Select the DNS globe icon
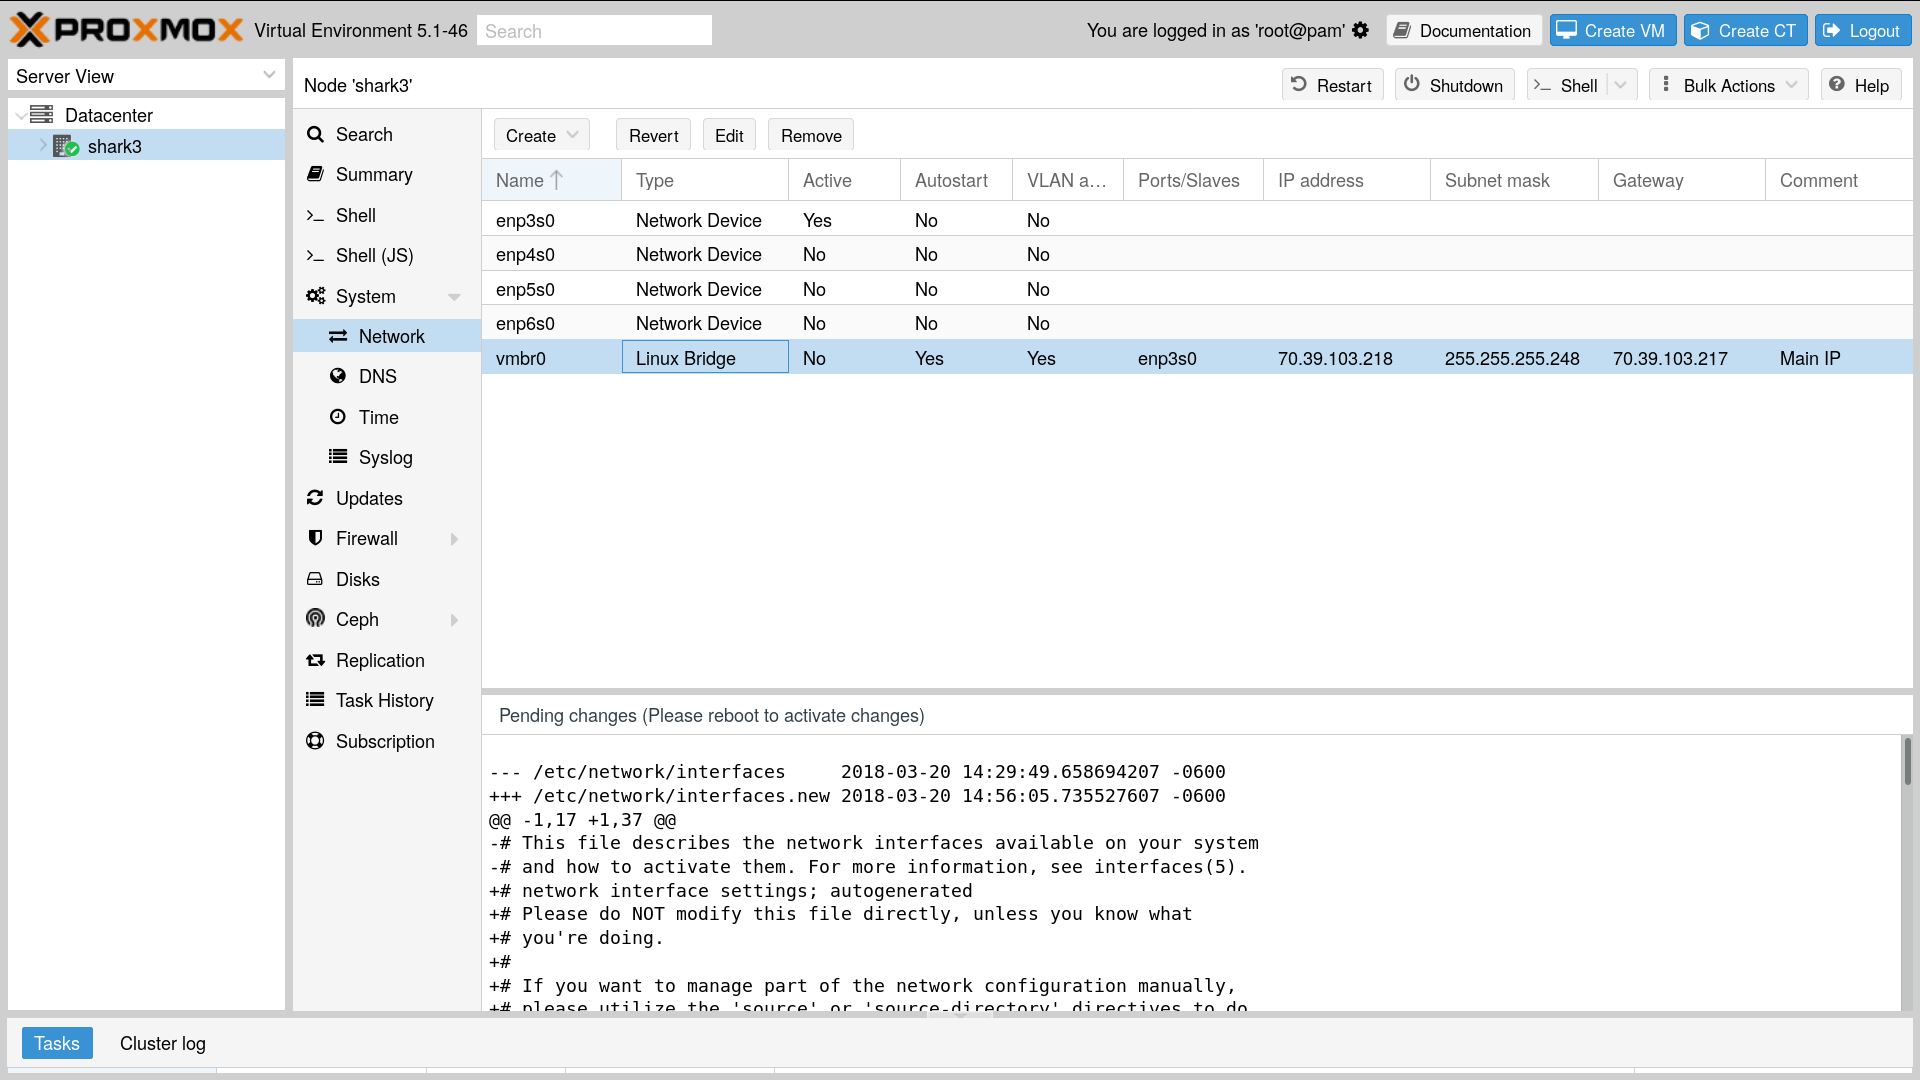Screen dimensions: 1920x1080 click(x=338, y=376)
